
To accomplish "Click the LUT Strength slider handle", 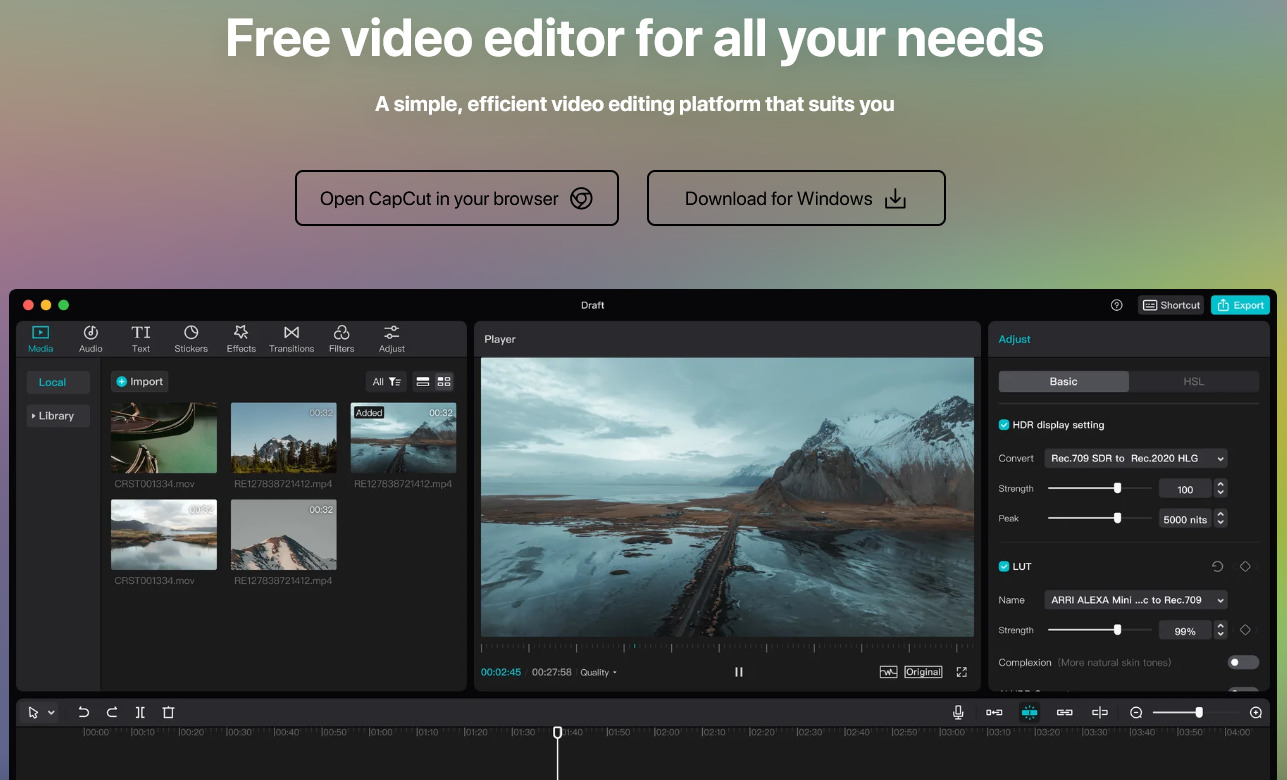I will pos(1117,630).
